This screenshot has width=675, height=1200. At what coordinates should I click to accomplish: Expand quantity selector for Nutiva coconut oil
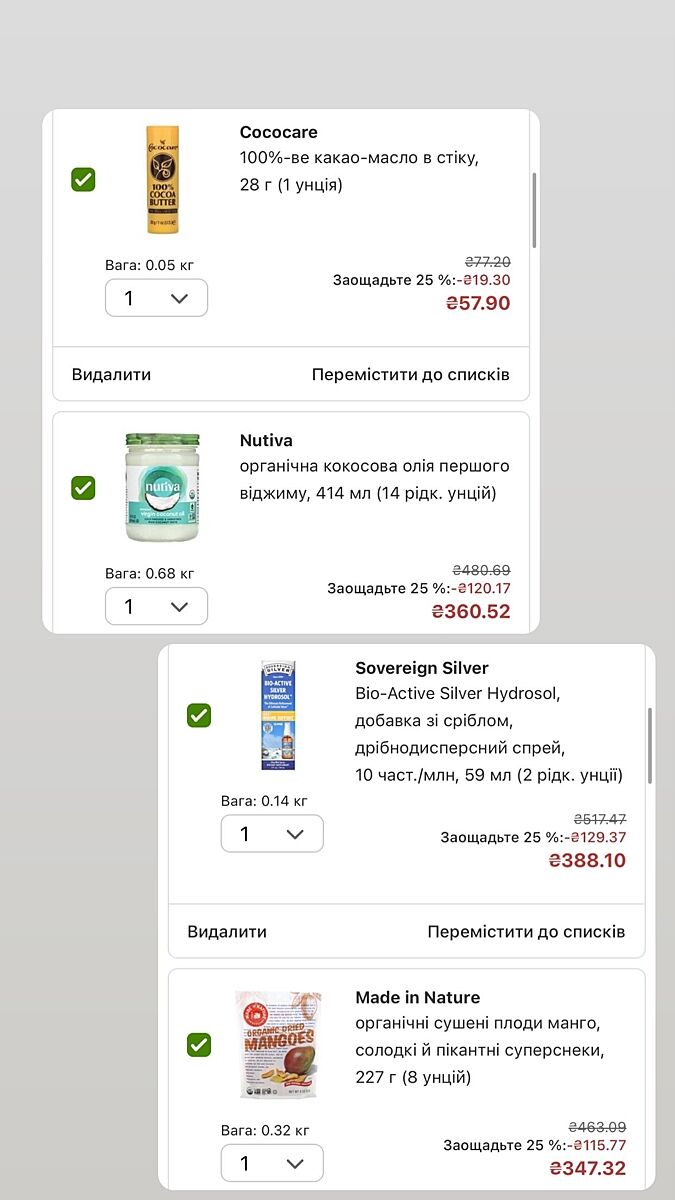pyautogui.click(x=156, y=606)
